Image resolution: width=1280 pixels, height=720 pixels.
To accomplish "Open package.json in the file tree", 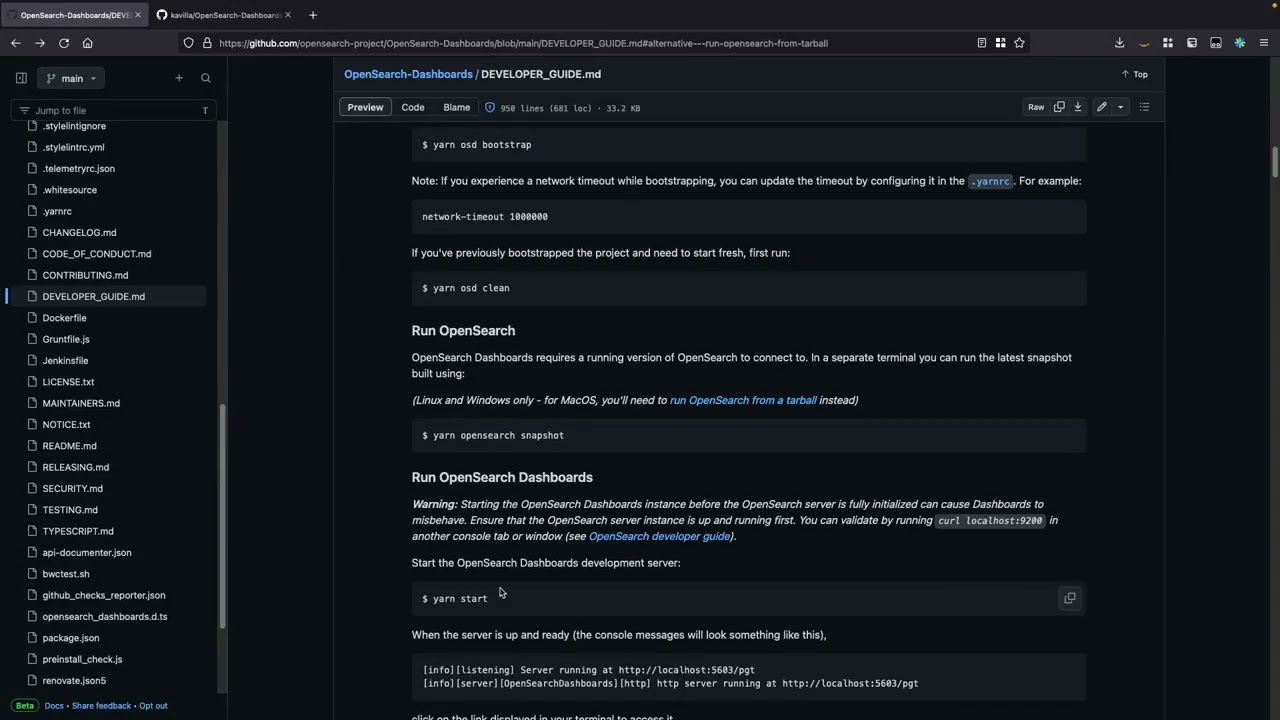I will (70, 638).
